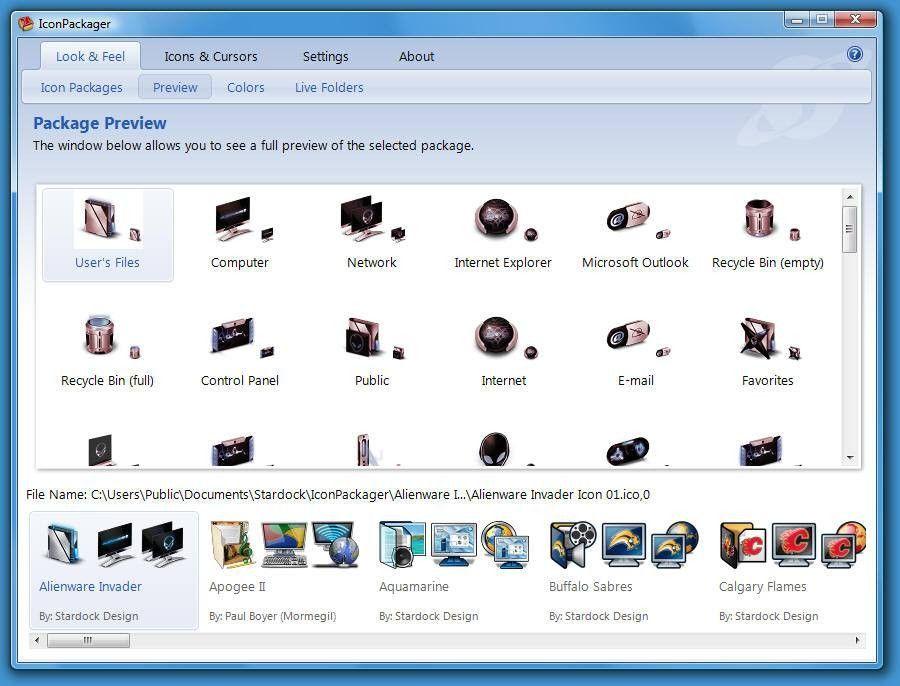Switch to the Icon Packages subtab

pos(81,88)
